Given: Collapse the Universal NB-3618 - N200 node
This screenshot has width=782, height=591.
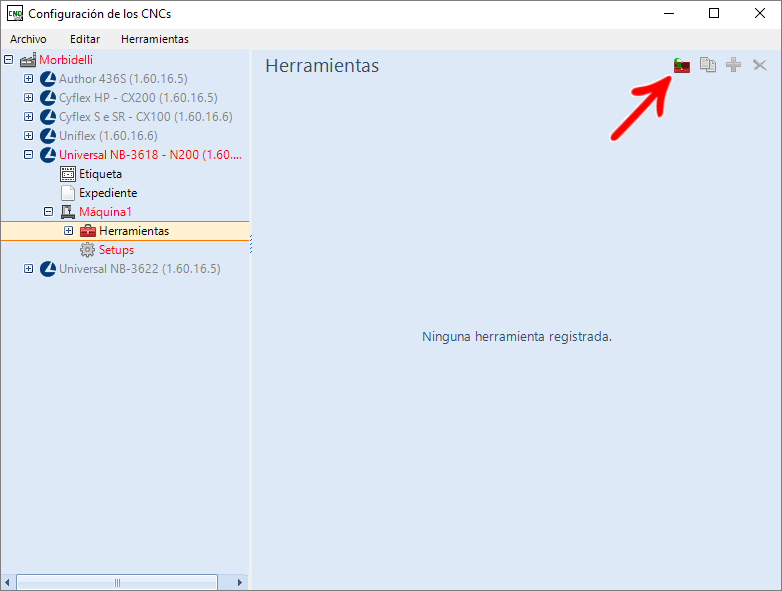Looking at the screenshot, I should (x=28, y=155).
